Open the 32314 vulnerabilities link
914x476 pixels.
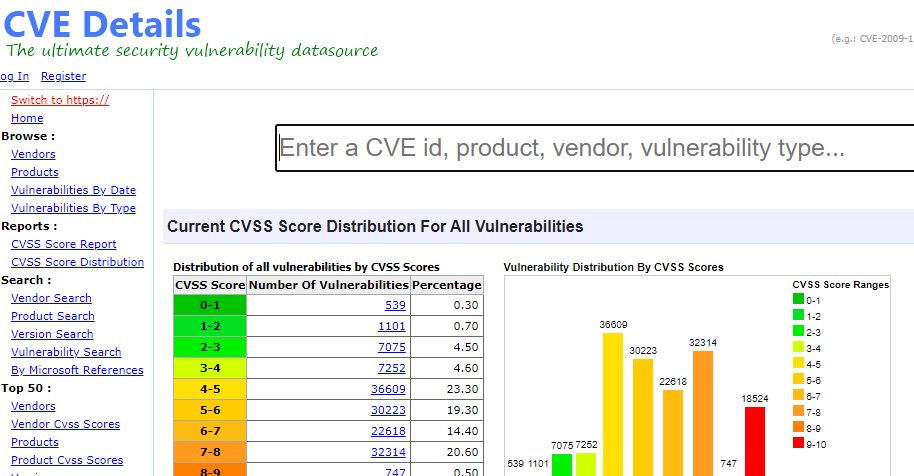388,452
